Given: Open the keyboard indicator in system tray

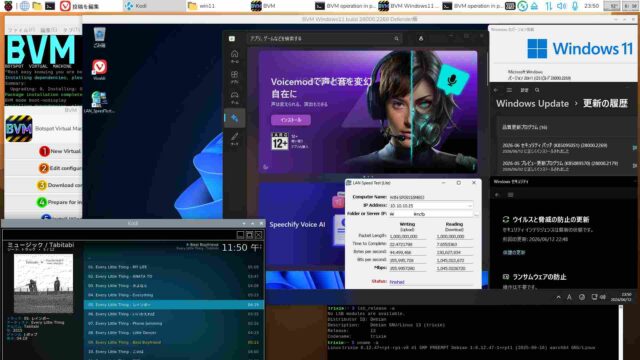Looking at the screenshot, I should (x=510, y=6).
